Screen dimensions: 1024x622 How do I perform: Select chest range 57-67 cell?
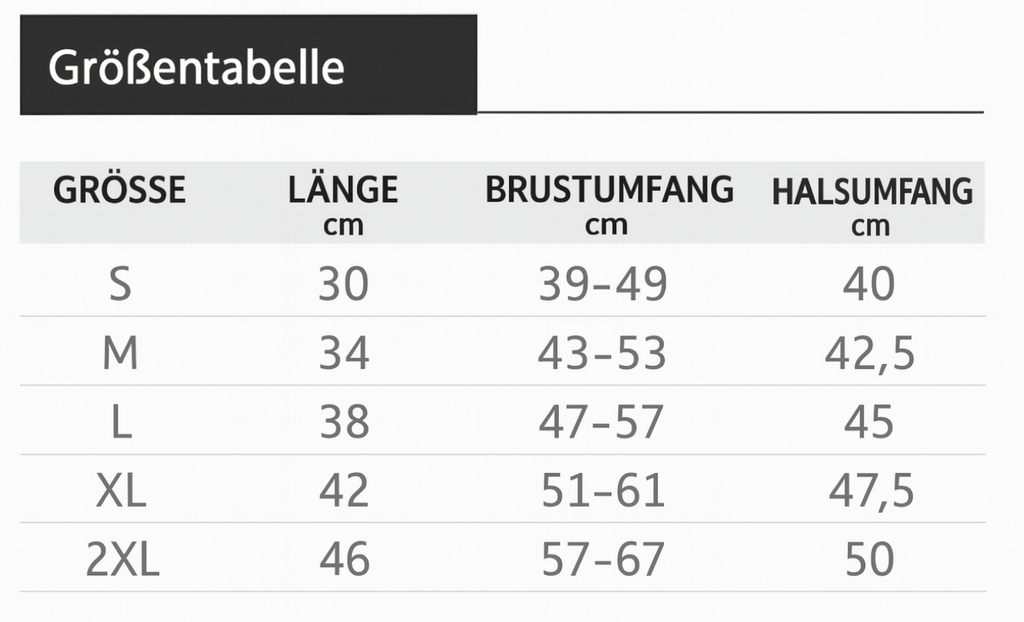tap(602, 560)
